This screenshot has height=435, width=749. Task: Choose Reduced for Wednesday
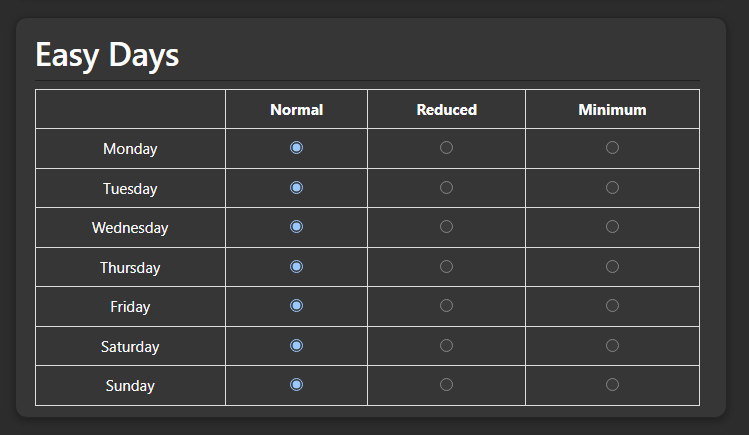[x=446, y=227]
